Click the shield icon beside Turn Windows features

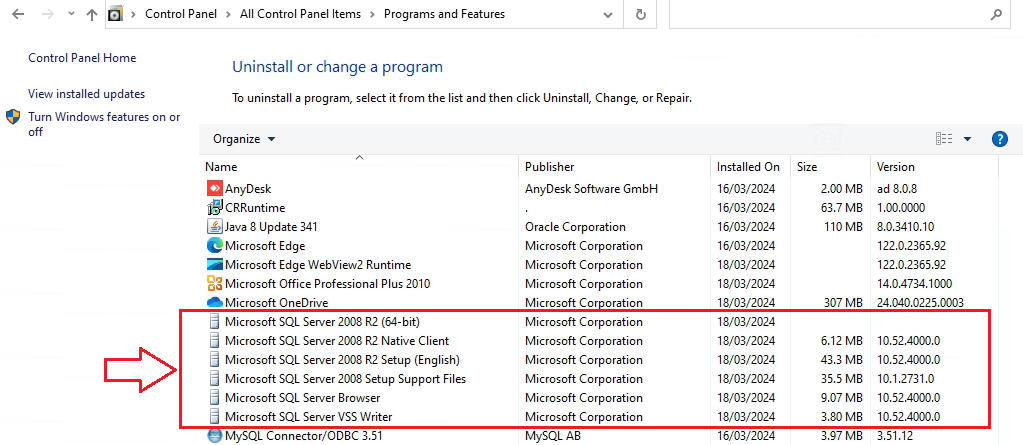(13, 117)
